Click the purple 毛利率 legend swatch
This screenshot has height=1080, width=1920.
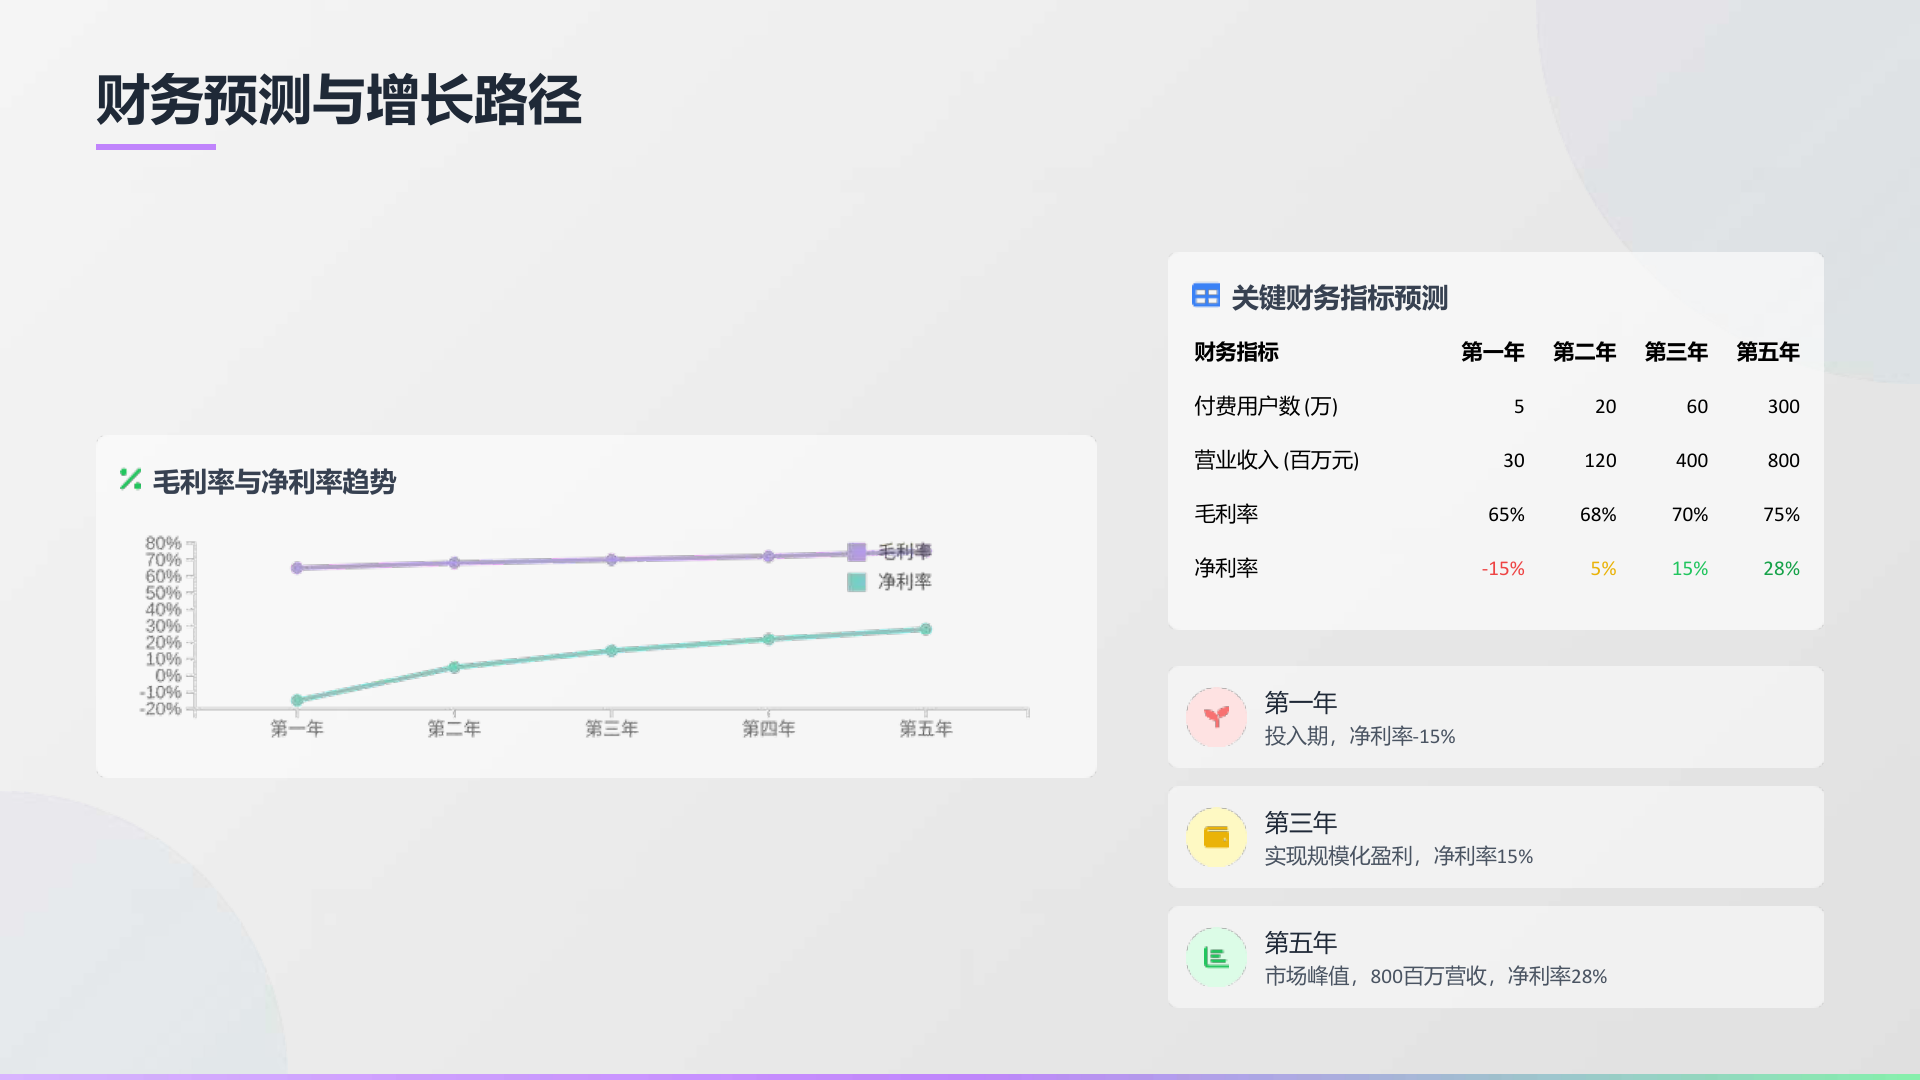tap(856, 552)
